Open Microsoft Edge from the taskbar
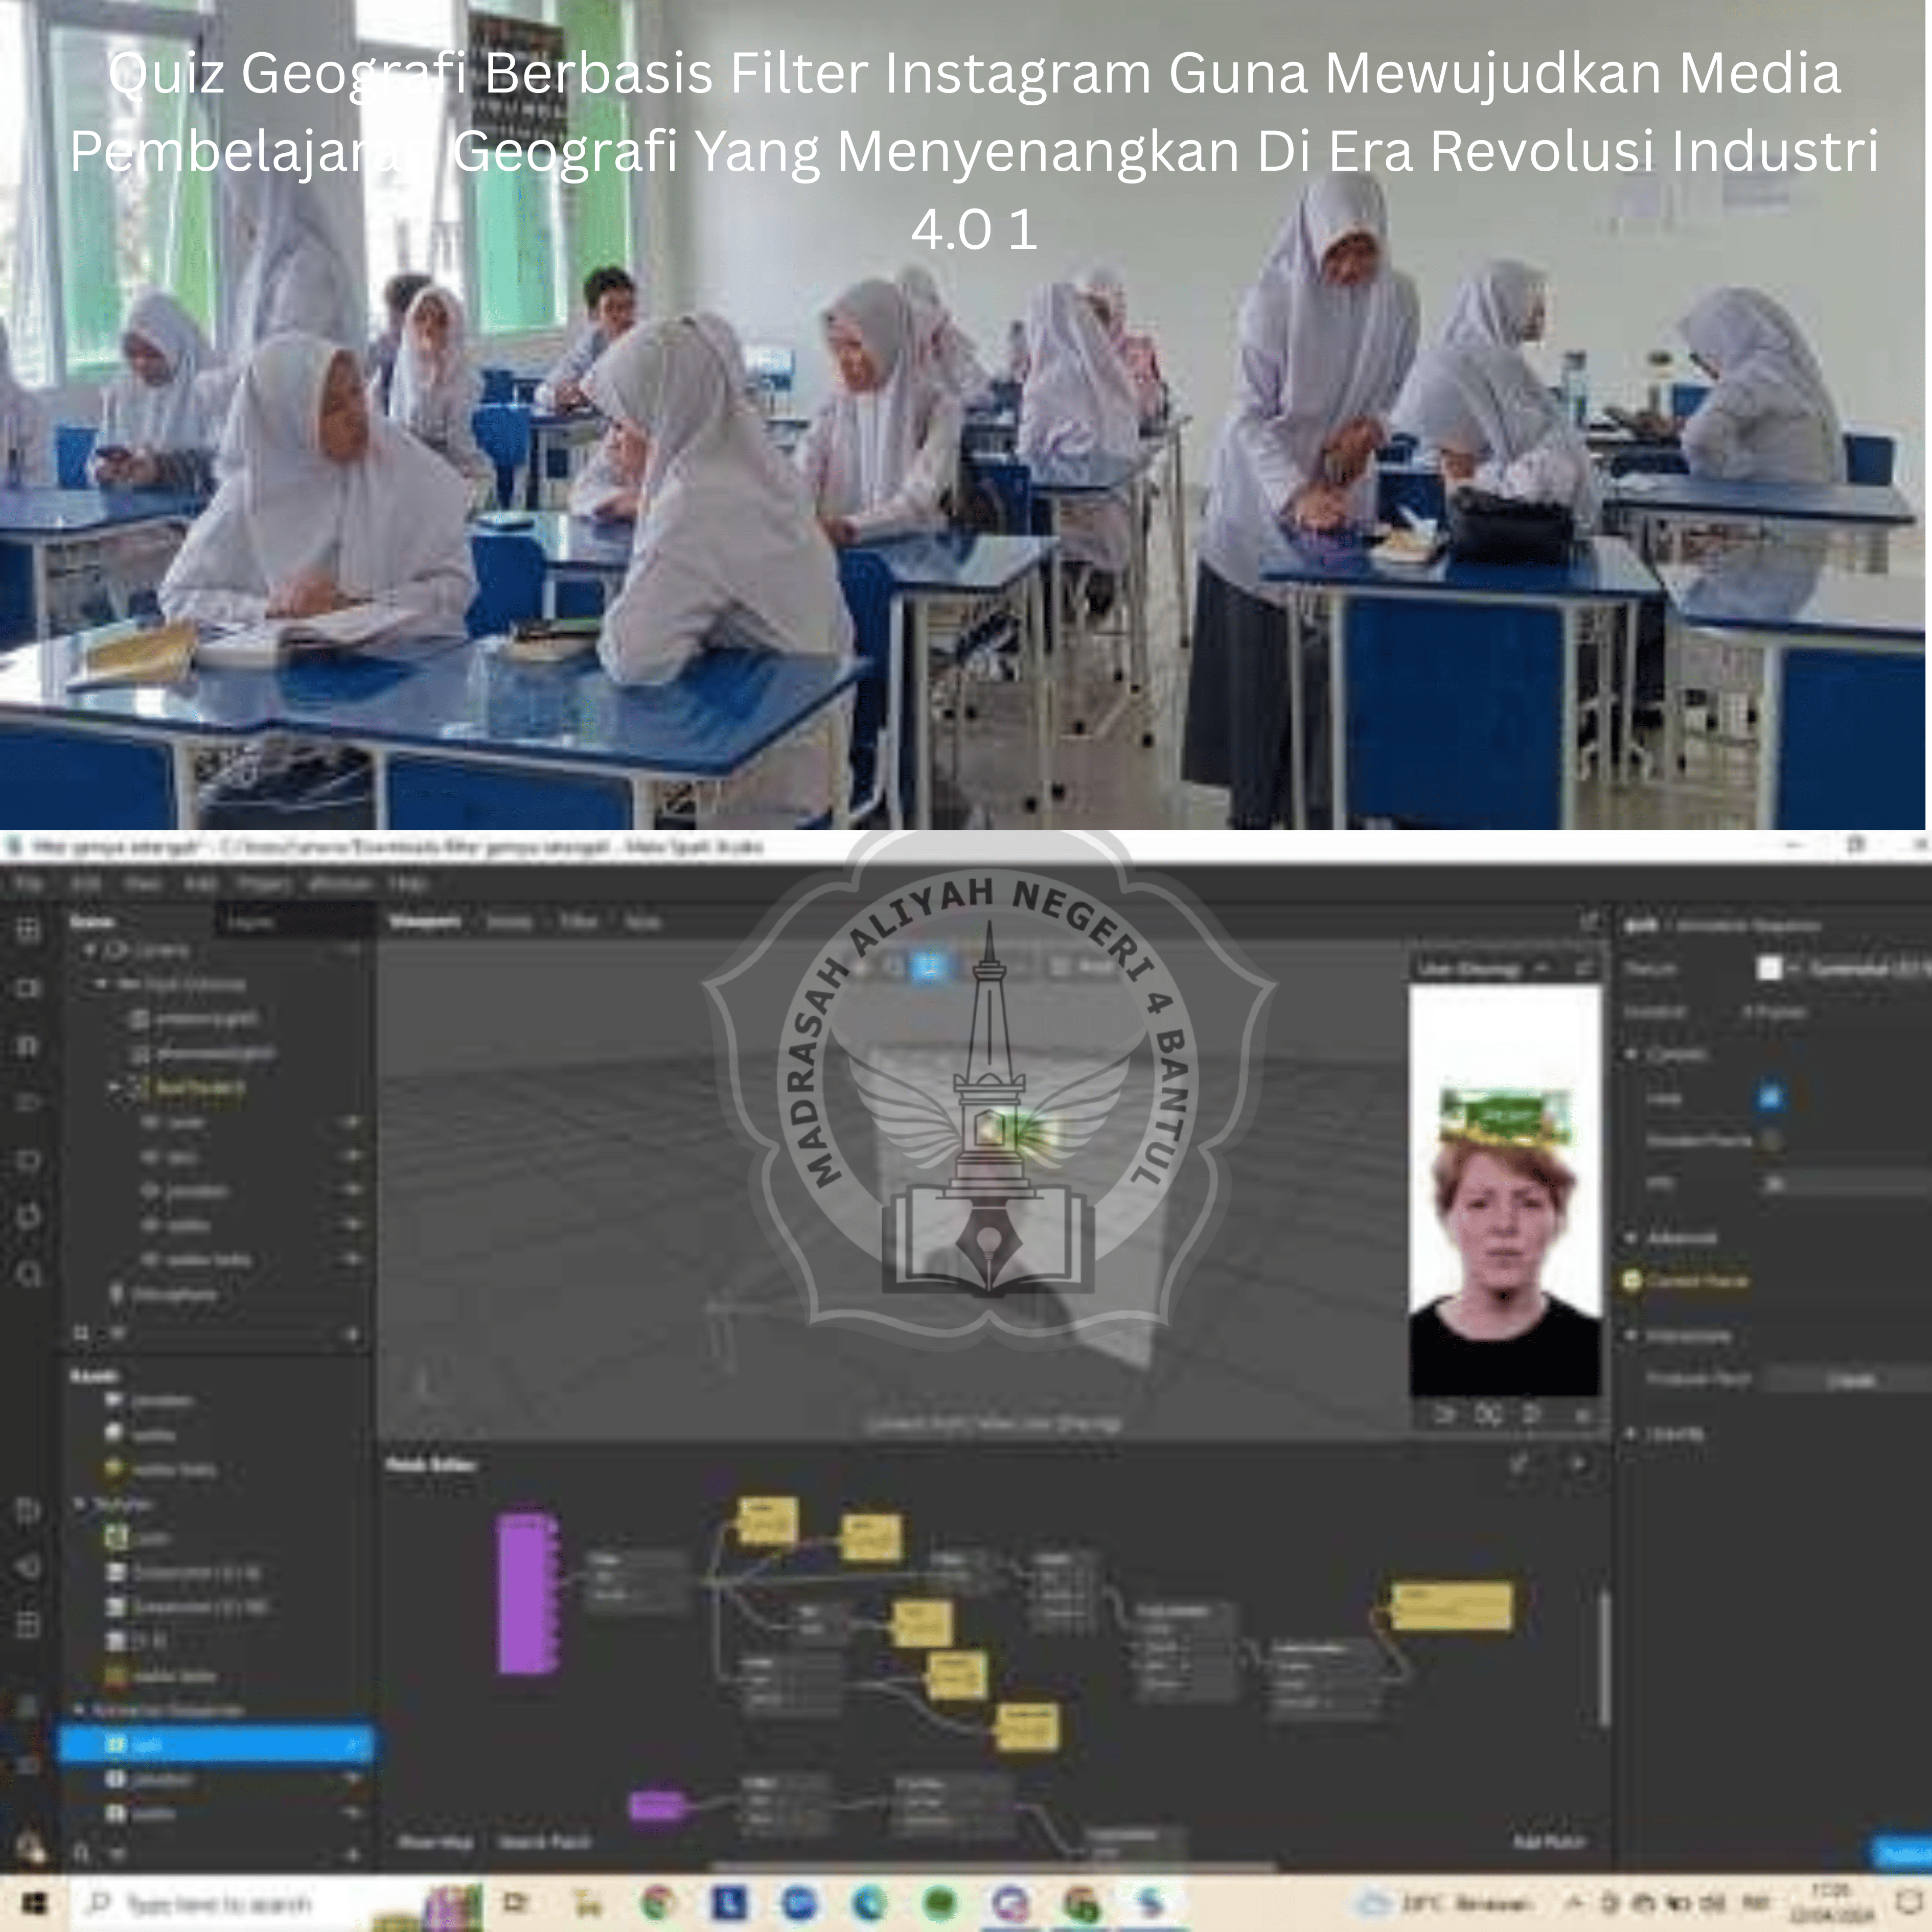 [x=869, y=1903]
